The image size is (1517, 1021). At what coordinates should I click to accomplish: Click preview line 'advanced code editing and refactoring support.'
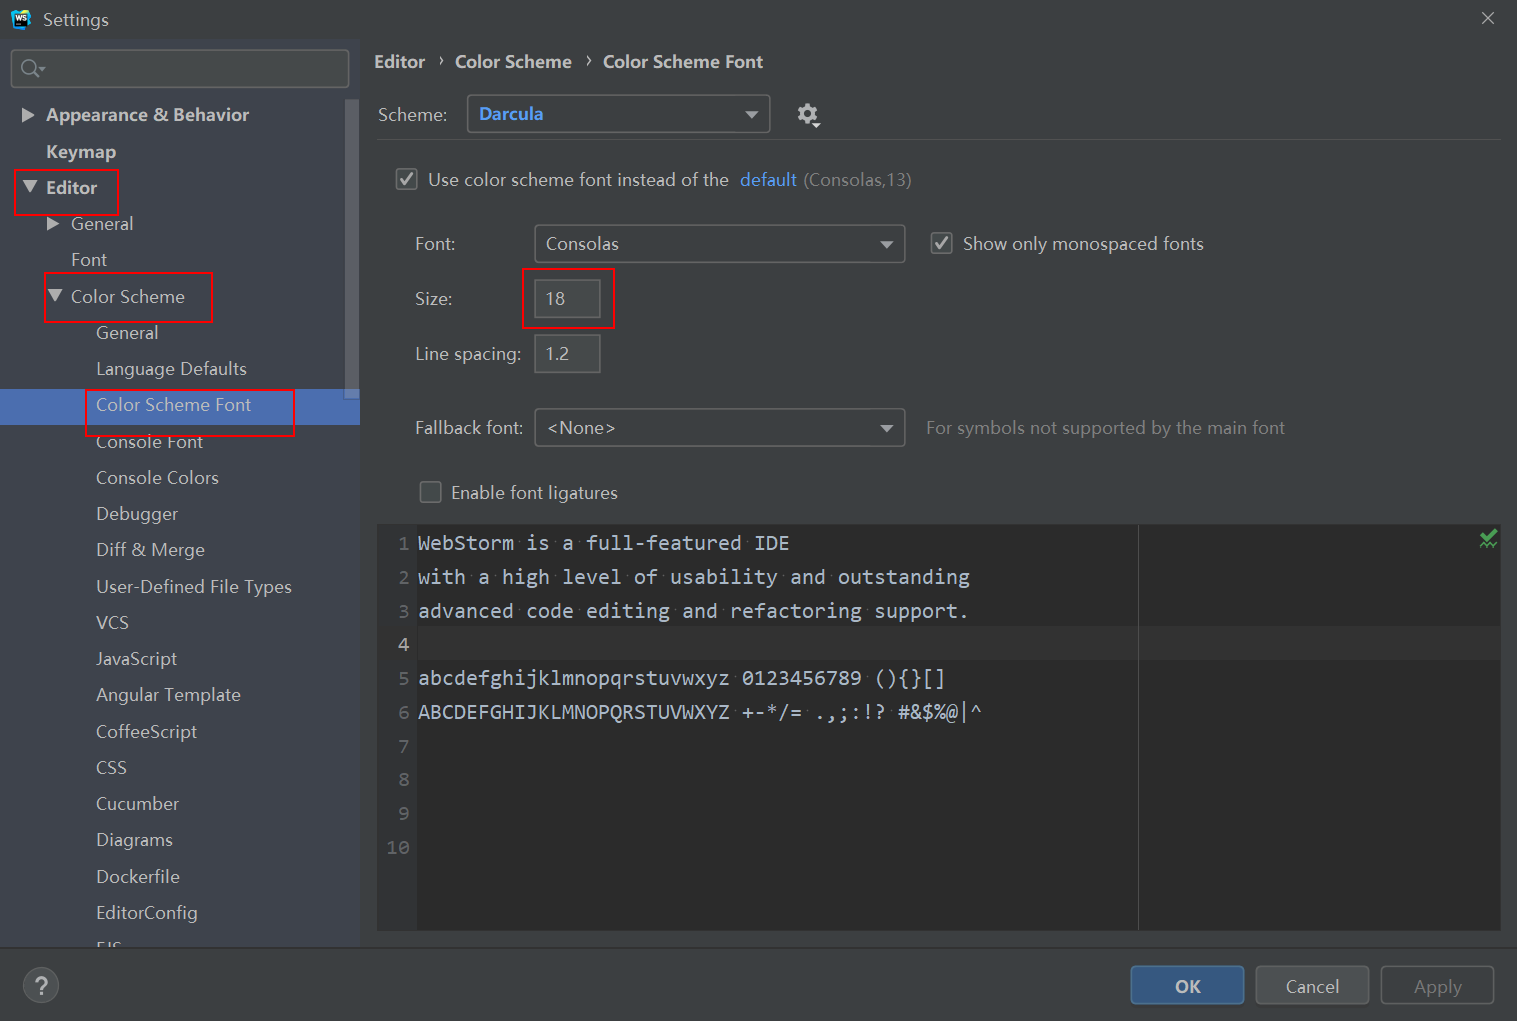(693, 611)
